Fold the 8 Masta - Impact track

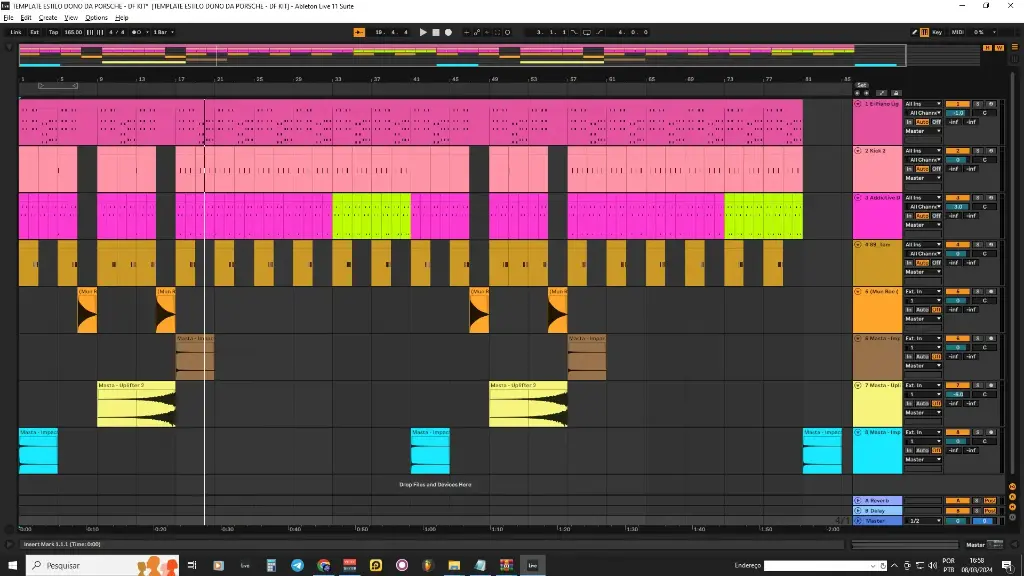(858, 432)
